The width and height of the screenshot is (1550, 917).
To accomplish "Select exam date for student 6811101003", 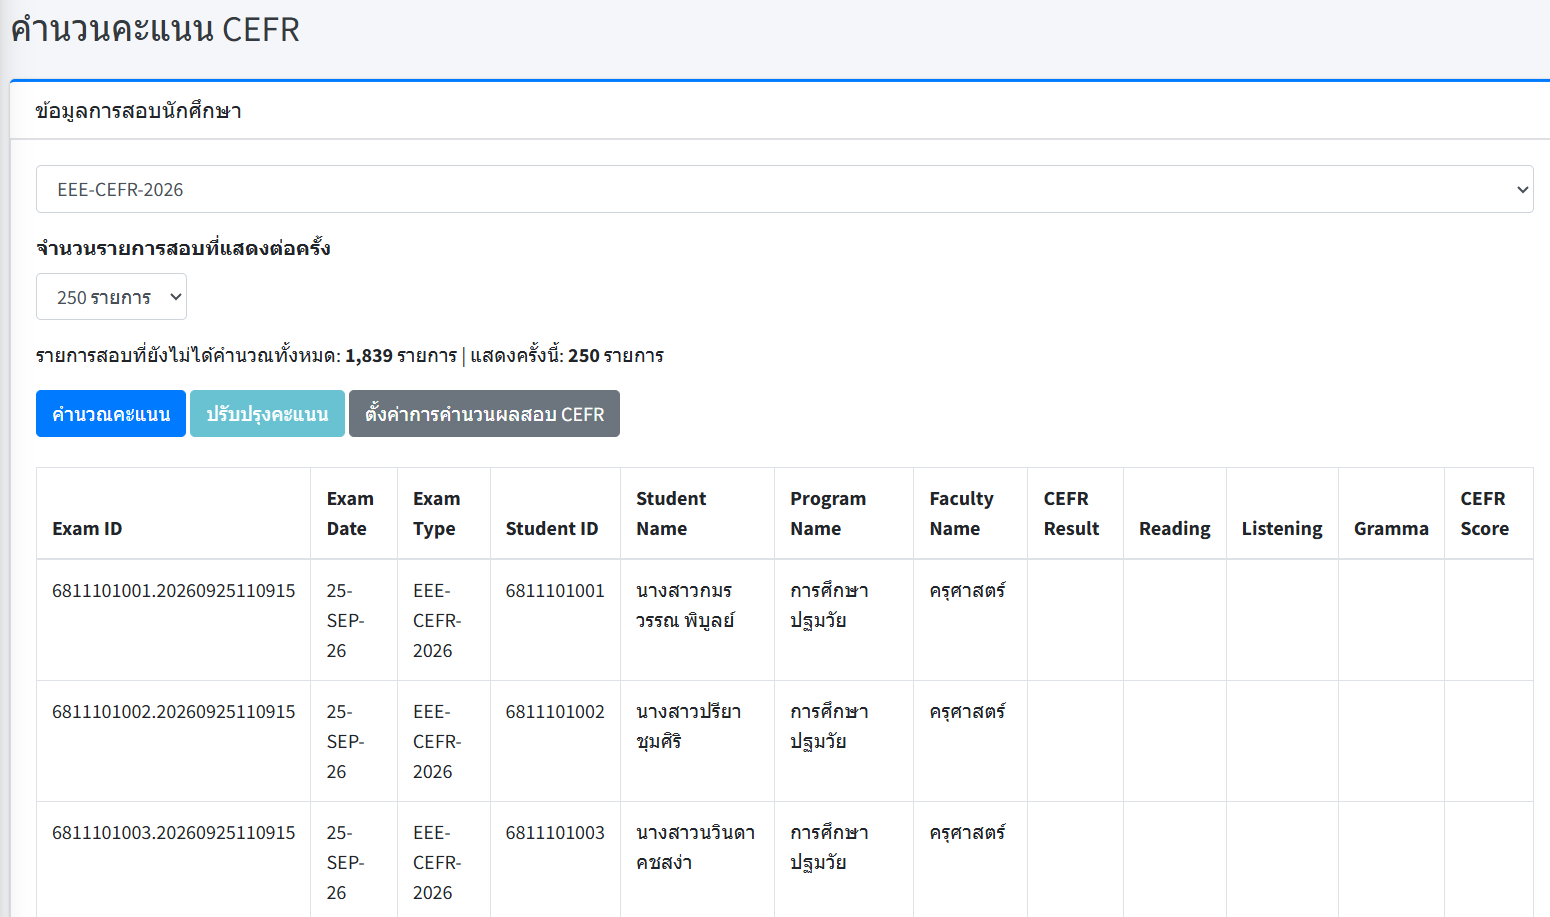I will click(x=345, y=863).
